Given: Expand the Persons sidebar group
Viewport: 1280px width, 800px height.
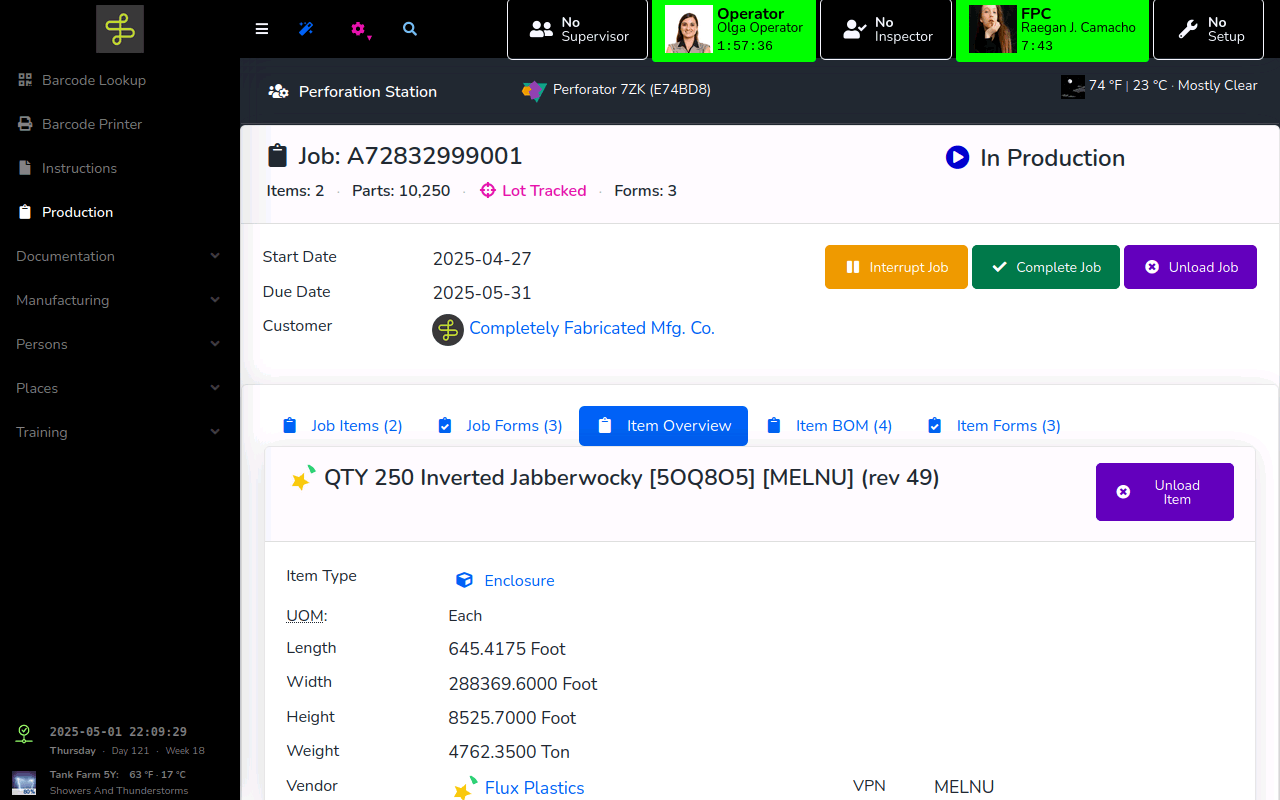Looking at the screenshot, I should (119, 344).
